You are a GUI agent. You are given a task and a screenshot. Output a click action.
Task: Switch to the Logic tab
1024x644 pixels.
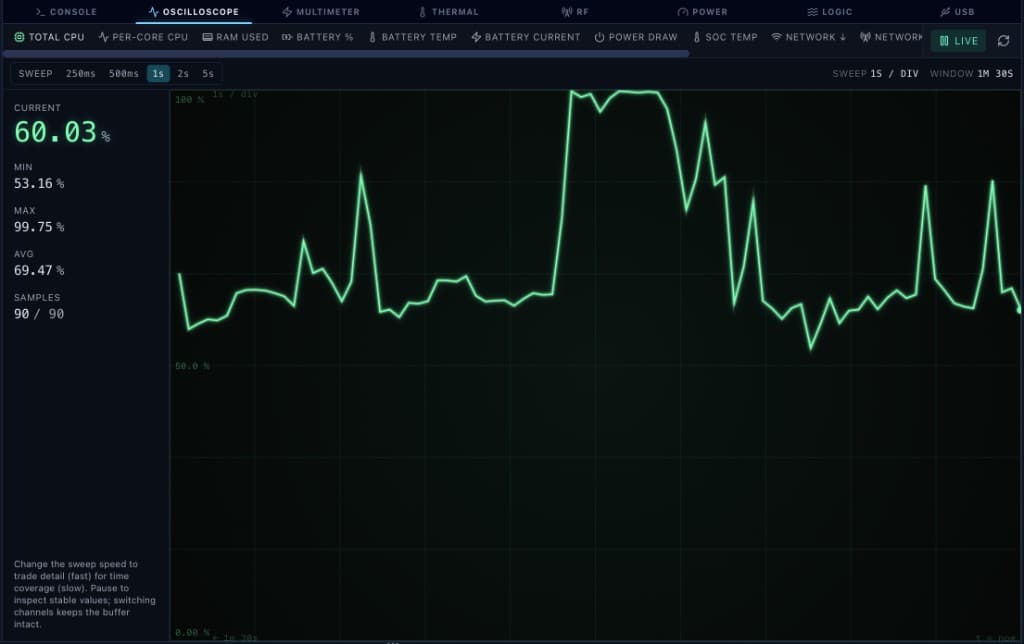pos(829,12)
